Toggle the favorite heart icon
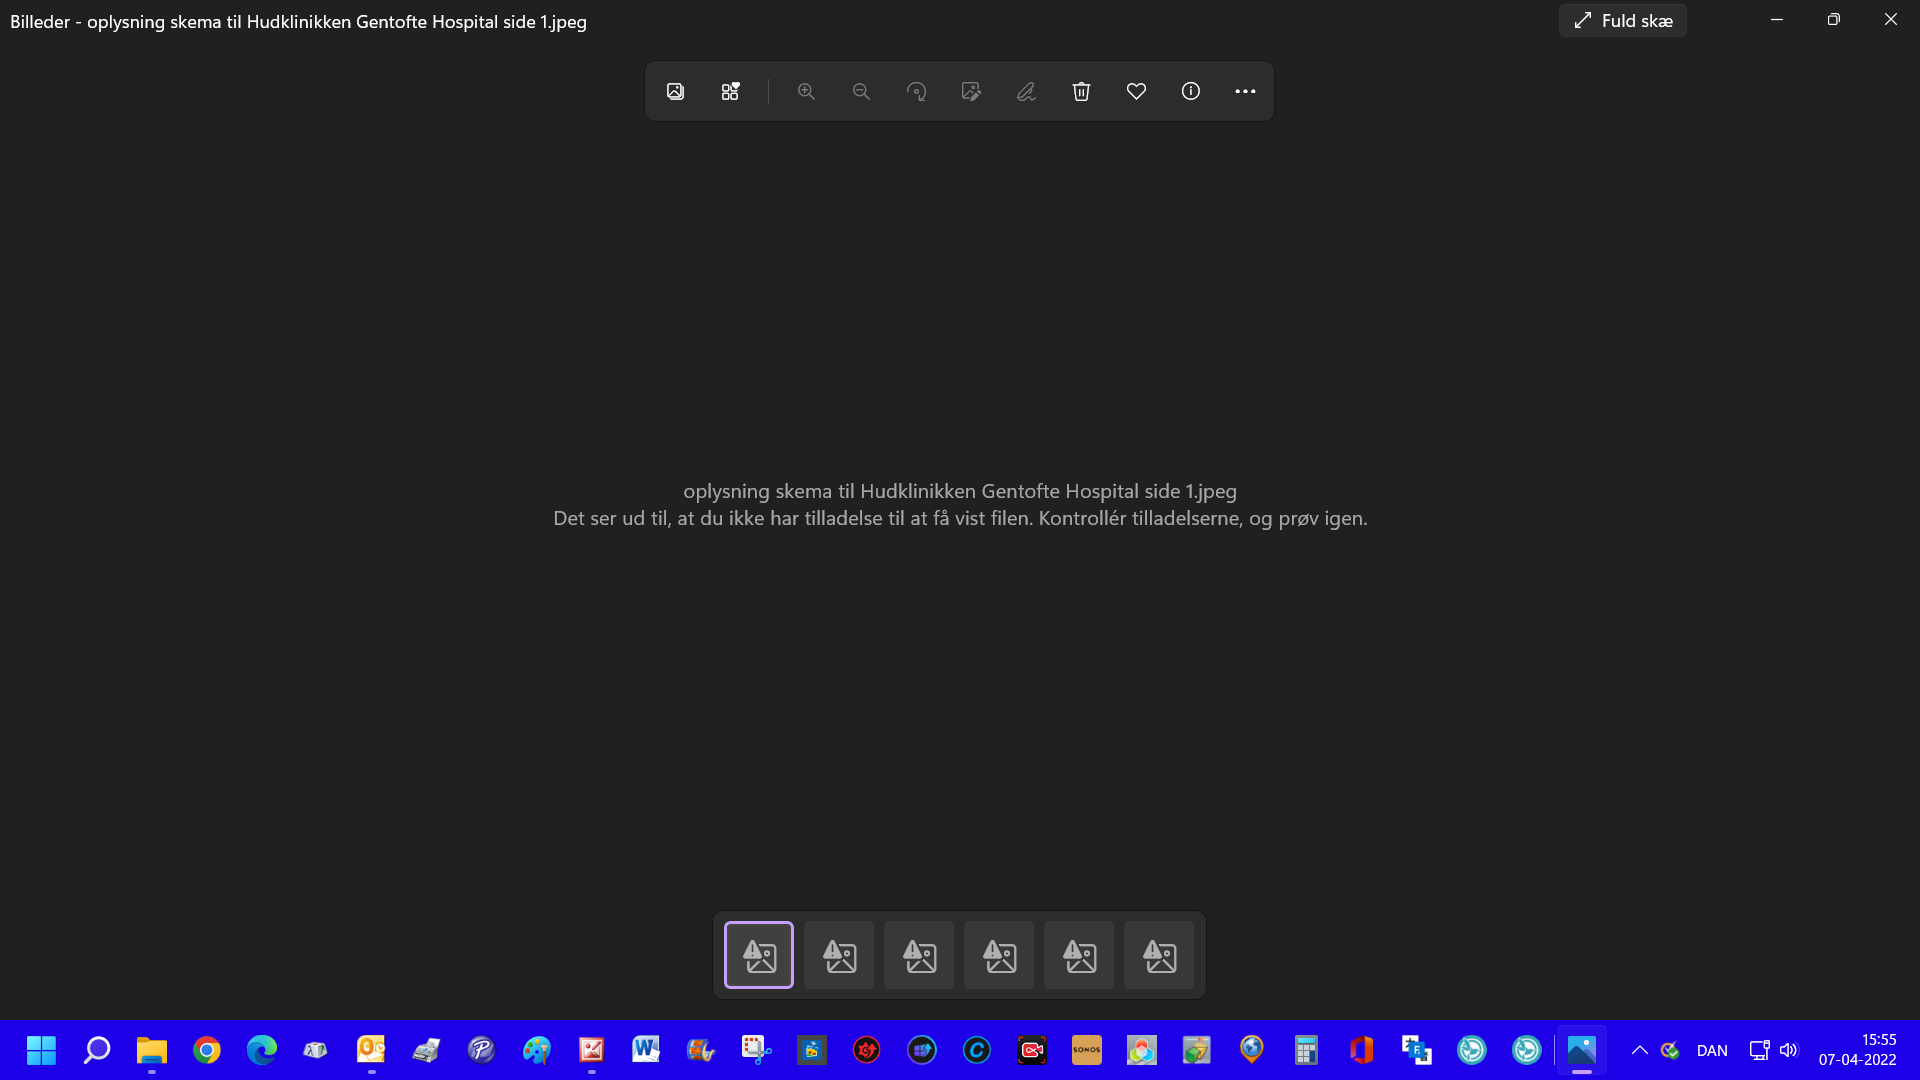Screen dimensions: 1920x1080 [x=1136, y=91]
